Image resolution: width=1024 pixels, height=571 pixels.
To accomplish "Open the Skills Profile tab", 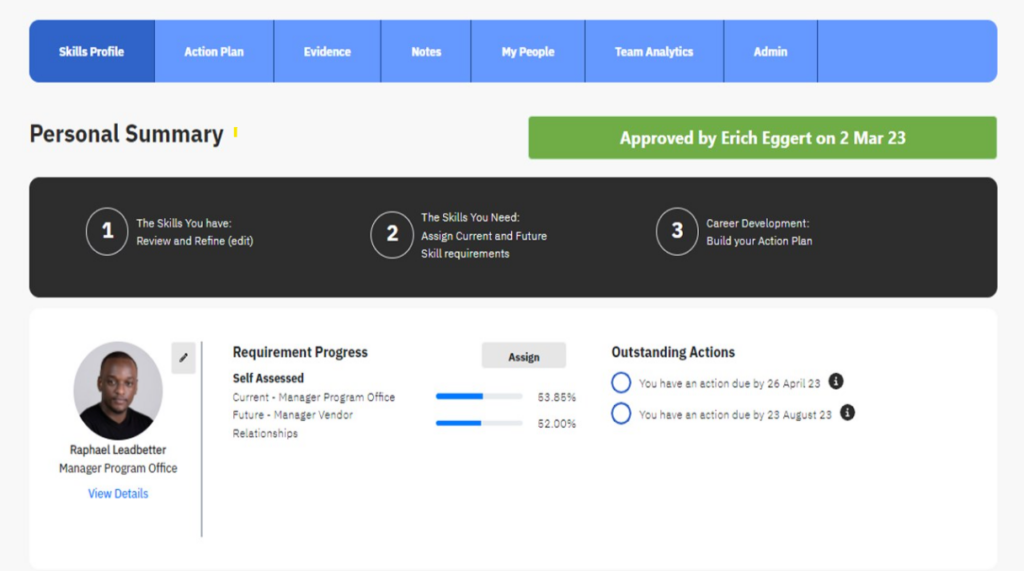I will click(x=91, y=51).
